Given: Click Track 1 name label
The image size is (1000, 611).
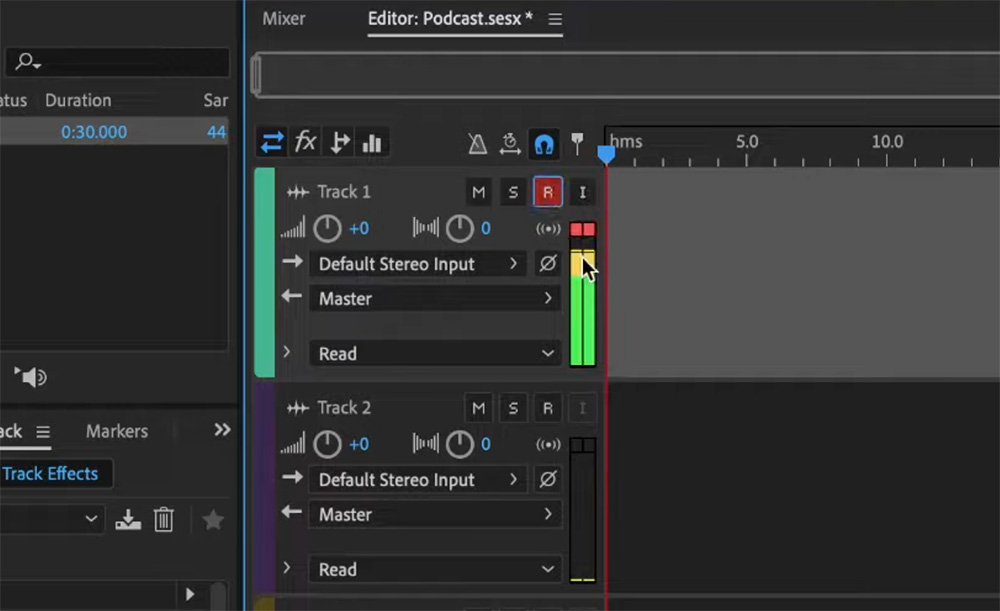Looking at the screenshot, I should click(x=344, y=192).
